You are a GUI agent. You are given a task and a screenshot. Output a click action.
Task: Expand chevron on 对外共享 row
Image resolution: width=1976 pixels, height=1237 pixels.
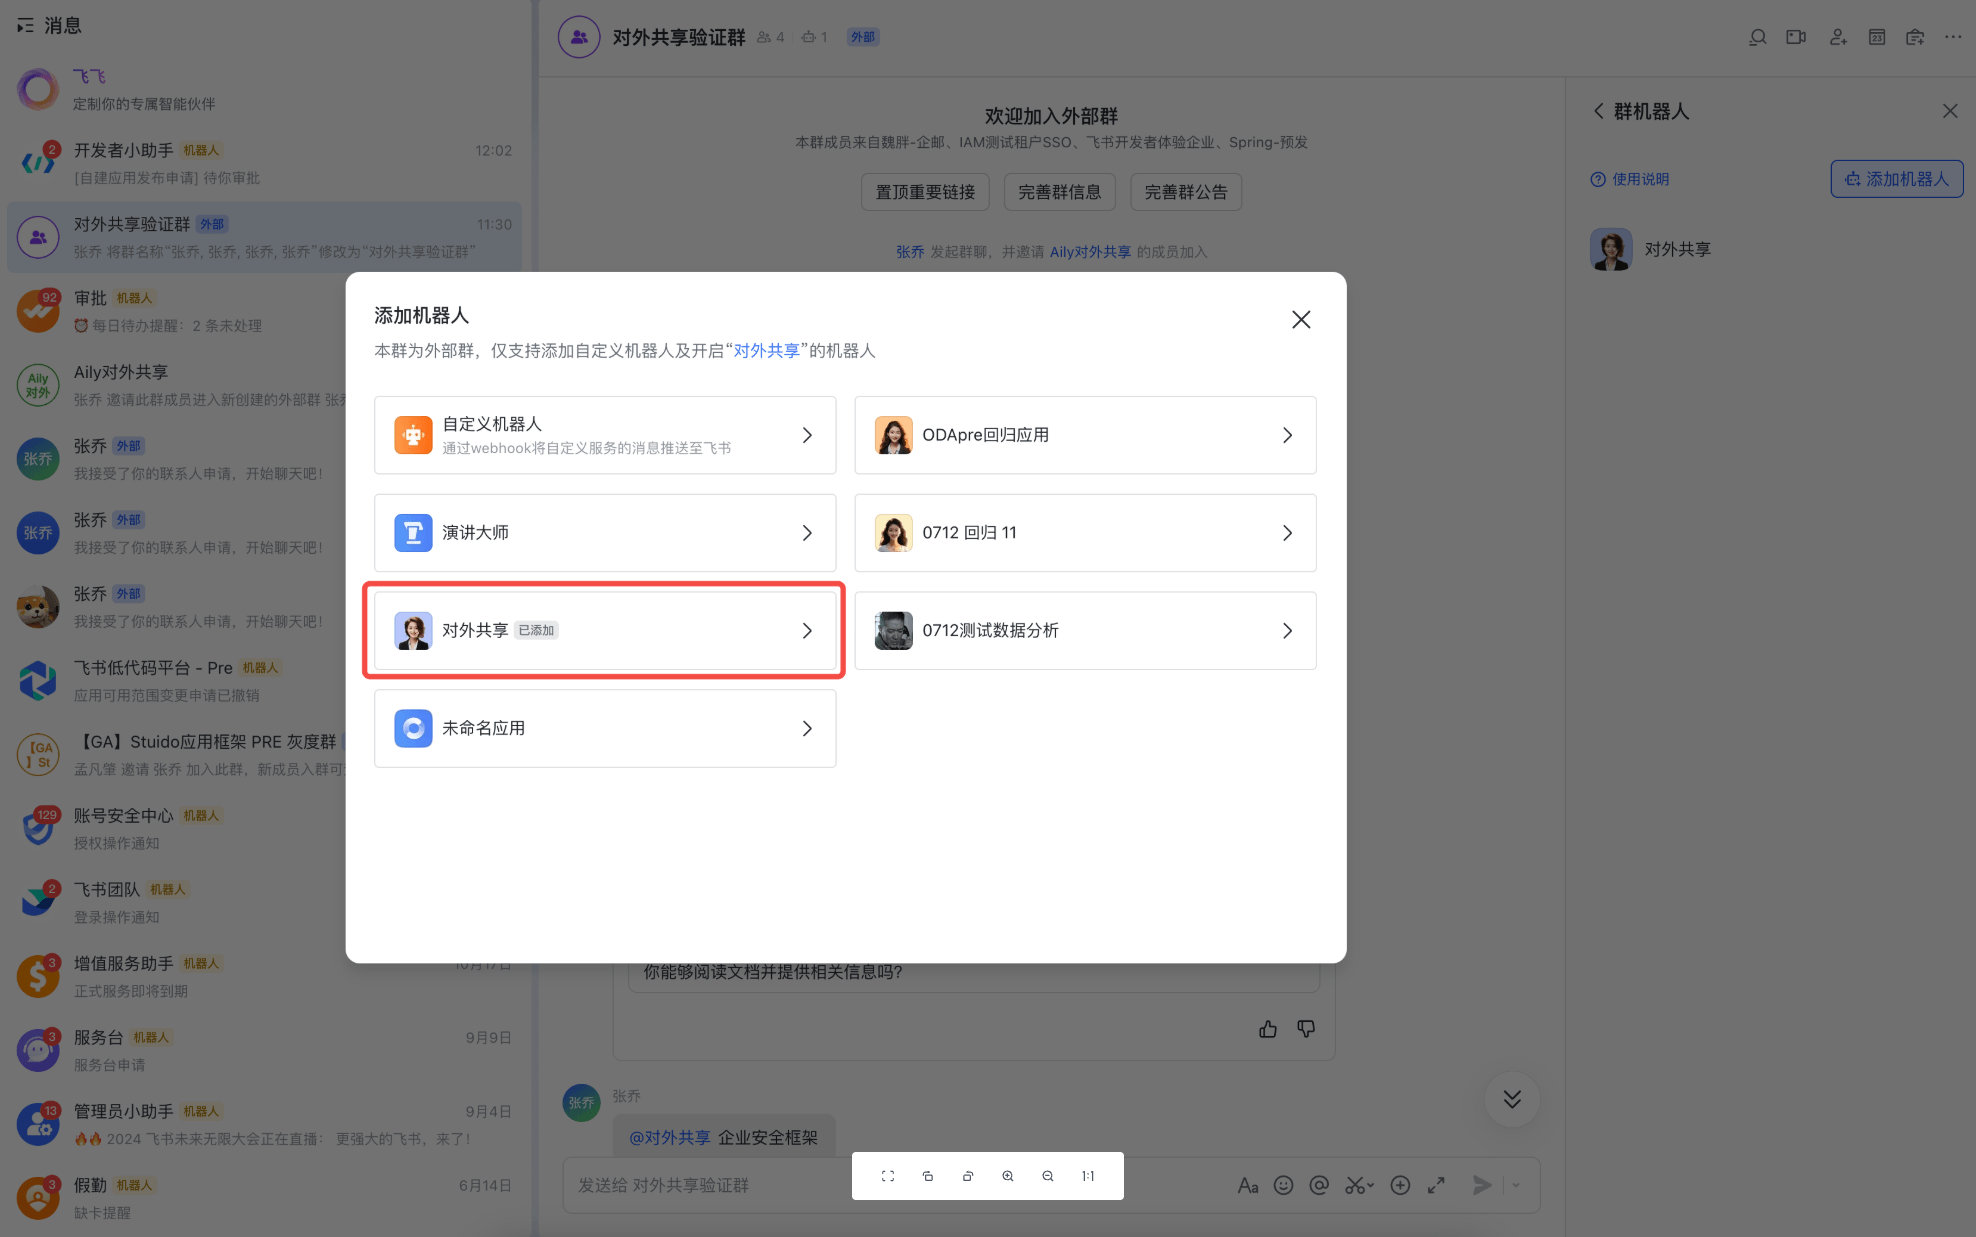tap(807, 631)
